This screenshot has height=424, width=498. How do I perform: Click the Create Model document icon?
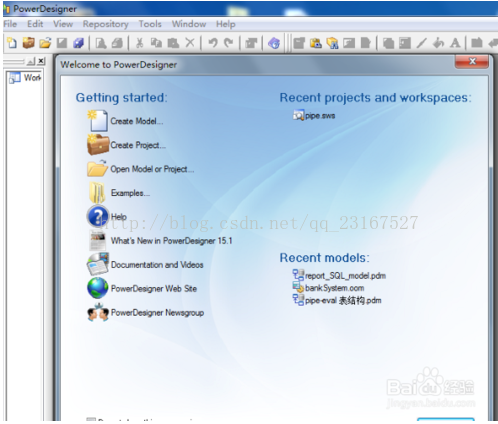[x=97, y=121]
